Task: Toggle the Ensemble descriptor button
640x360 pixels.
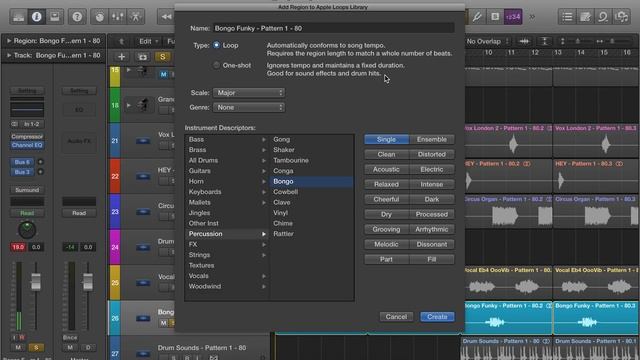Action: pos(432,139)
